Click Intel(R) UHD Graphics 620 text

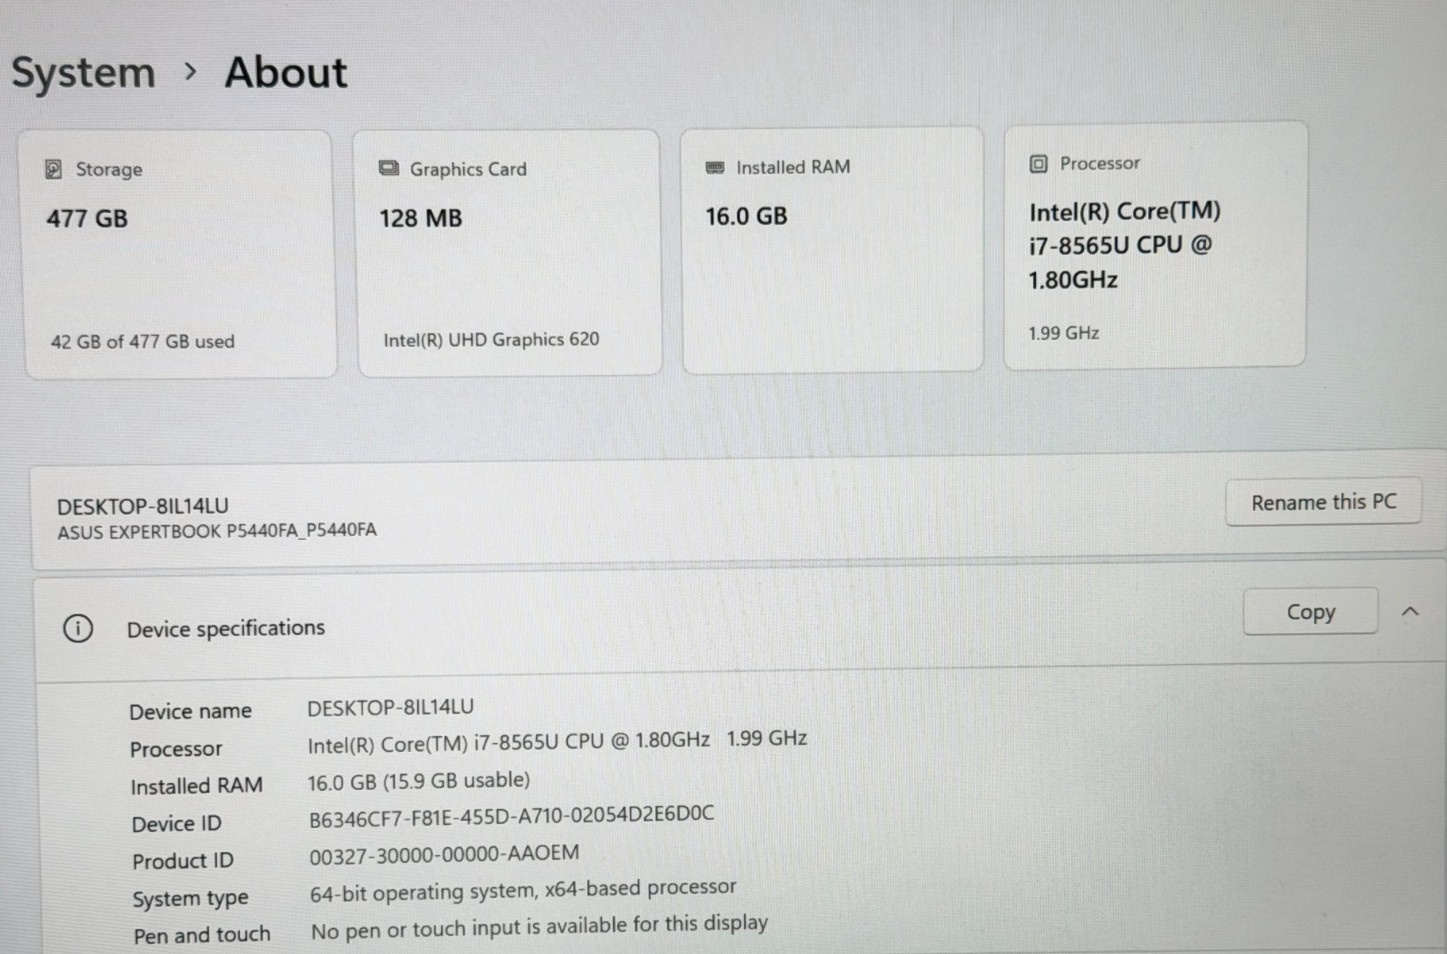coord(491,339)
